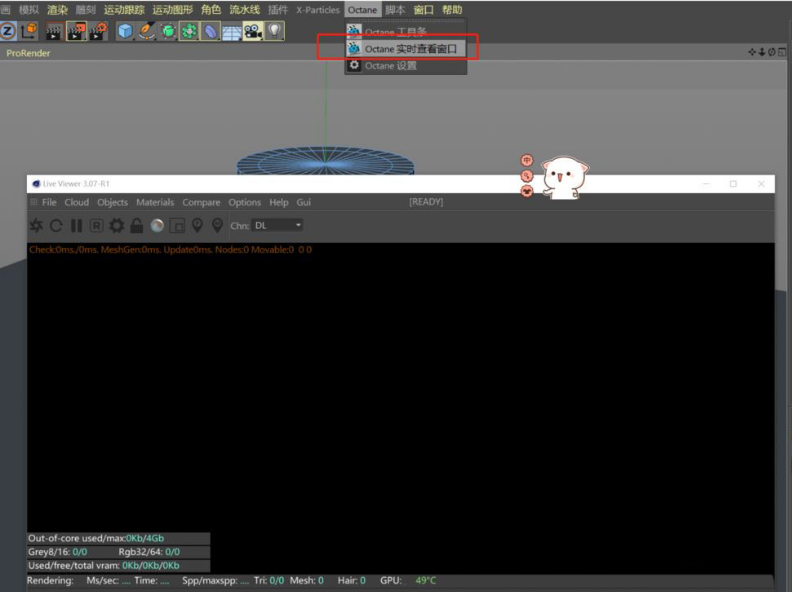The image size is (792, 592).
Task: Open Live Viewer Materials menu
Action: pos(155,202)
